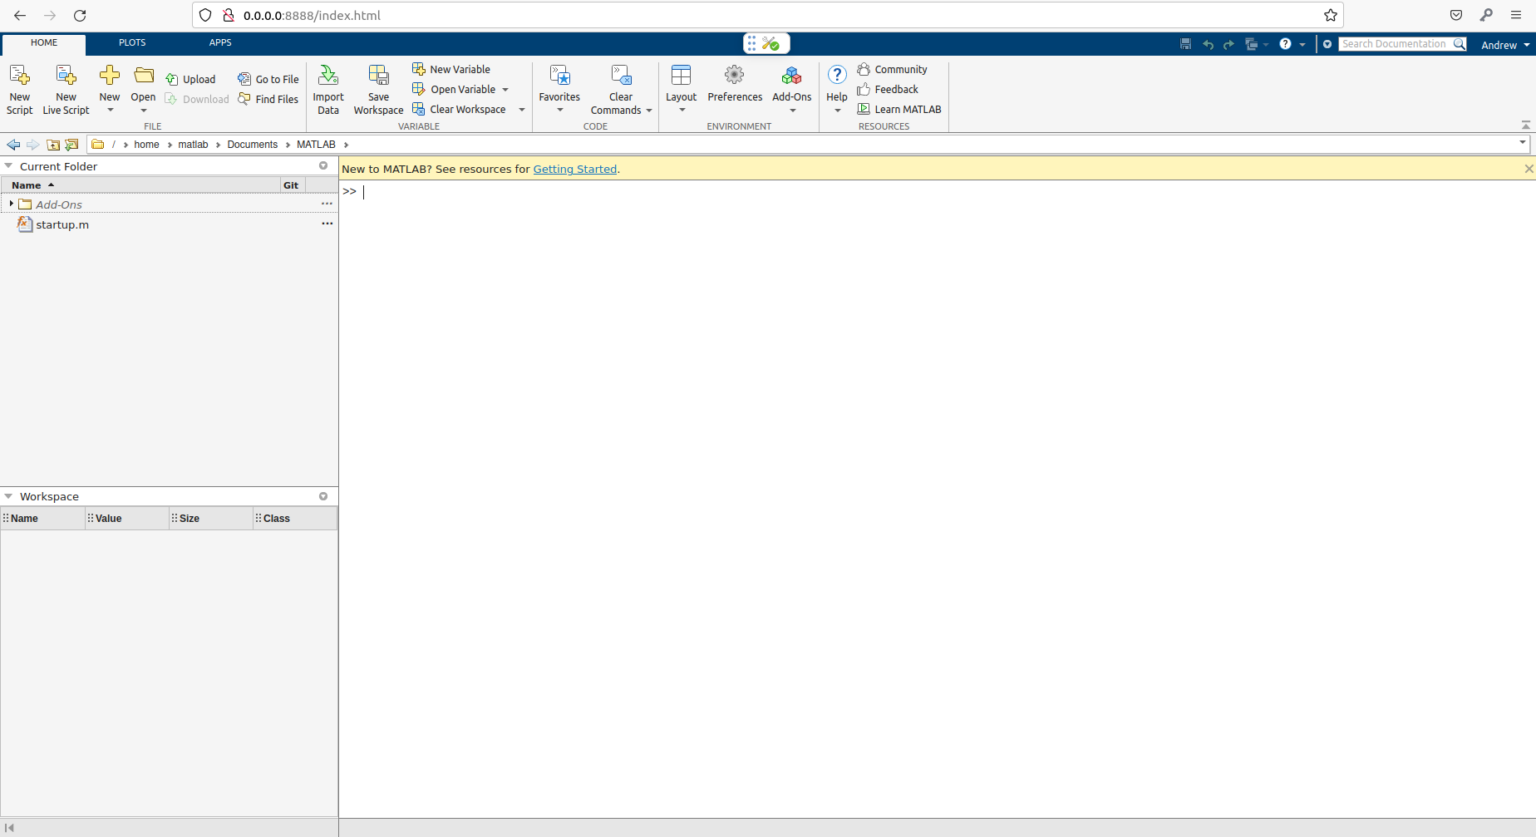Follow the Getting Started link
The width and height of the screenshot is (1536, 837).
575,169
